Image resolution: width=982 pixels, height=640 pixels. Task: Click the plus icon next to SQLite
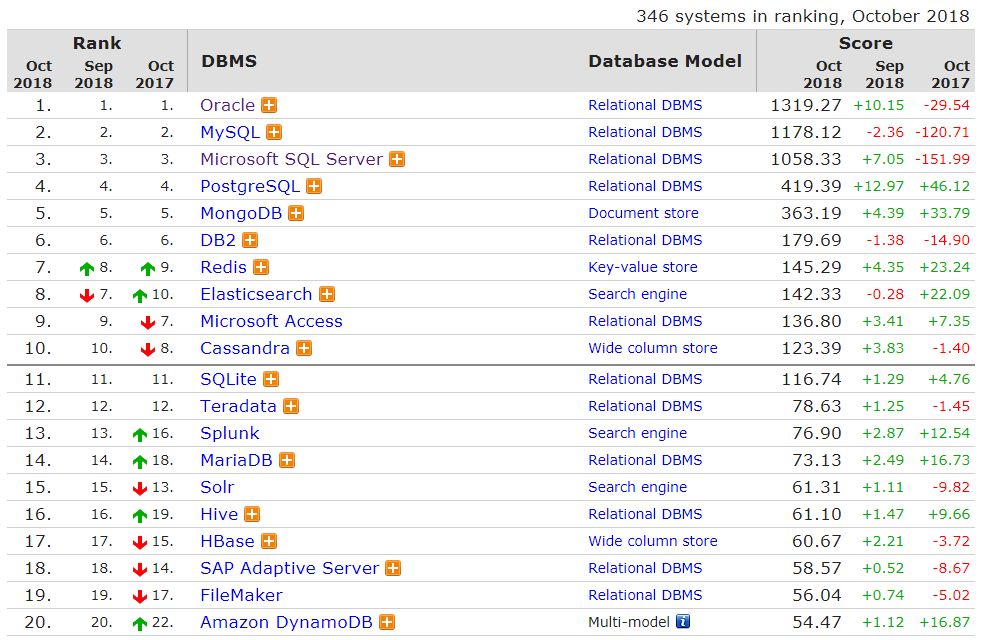[271, 379]
